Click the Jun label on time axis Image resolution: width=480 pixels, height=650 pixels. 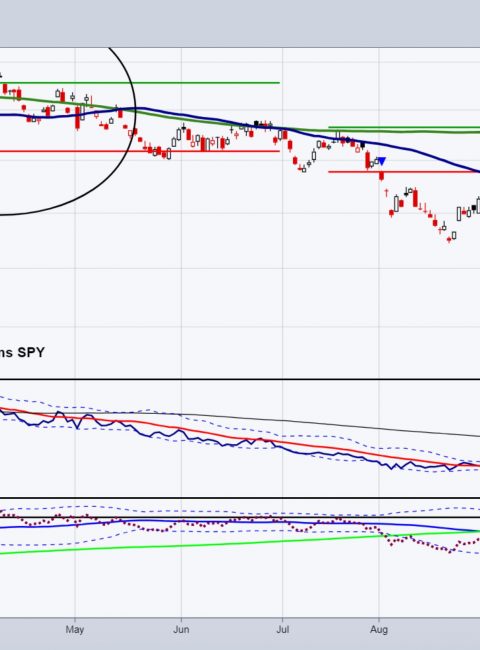(x=181, y=629)
